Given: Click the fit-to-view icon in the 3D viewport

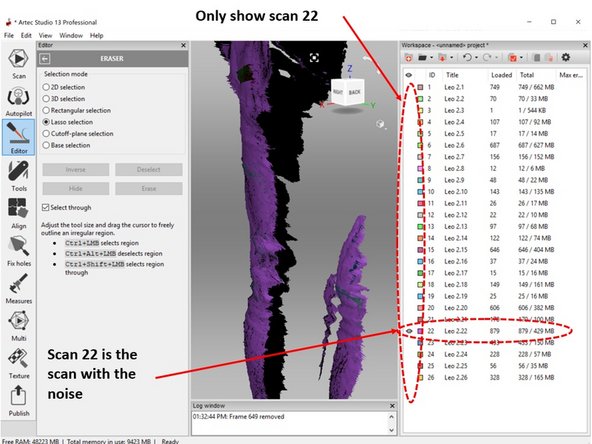Looking at the screenshot, I should coord(314,57).
